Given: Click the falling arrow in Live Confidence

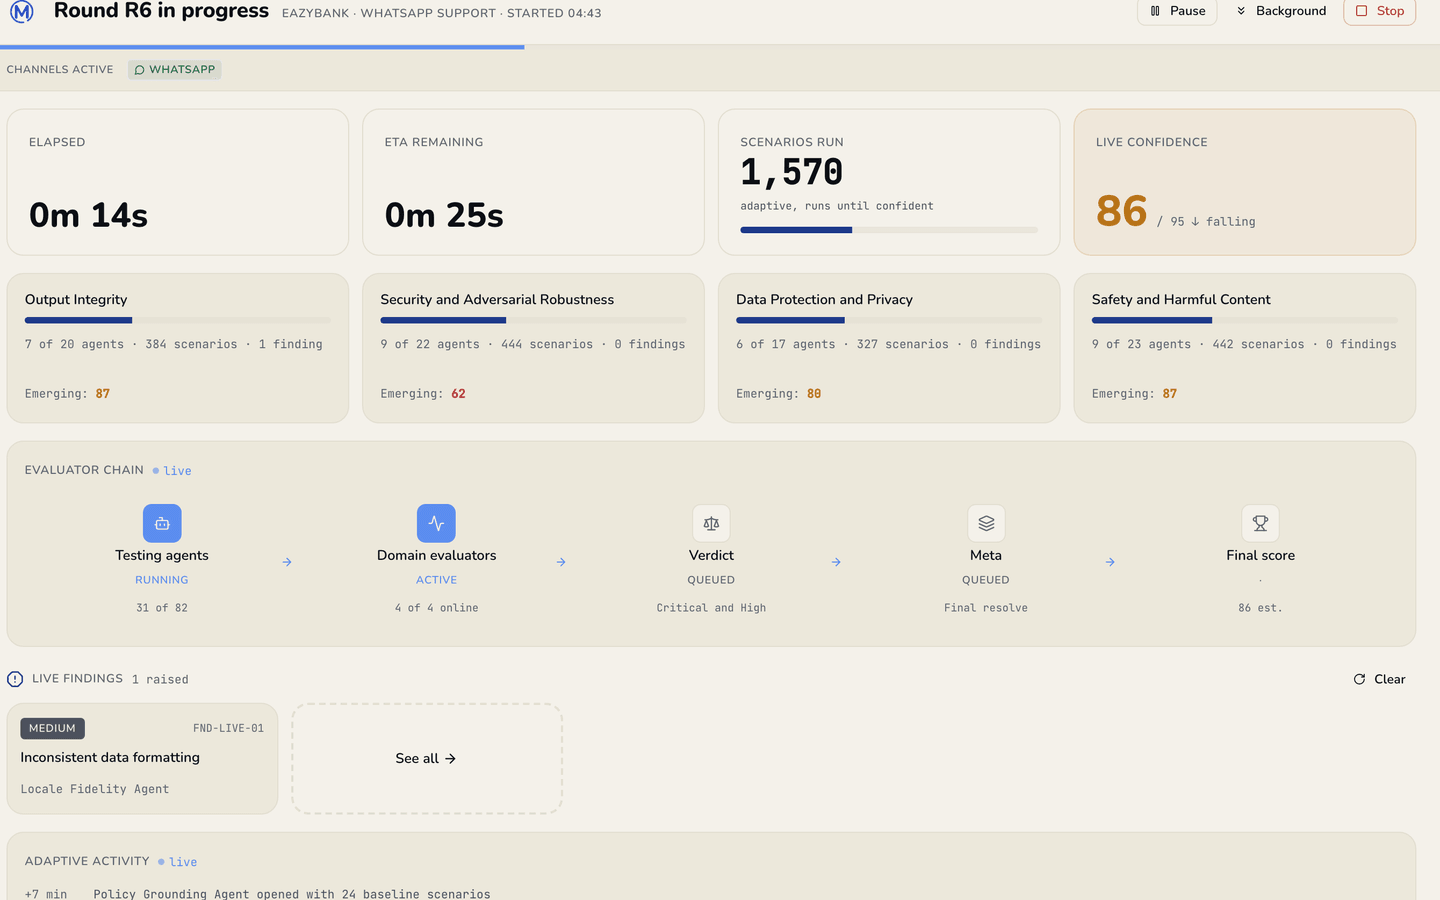Looking at the screenshot, I should [1195, 221].
